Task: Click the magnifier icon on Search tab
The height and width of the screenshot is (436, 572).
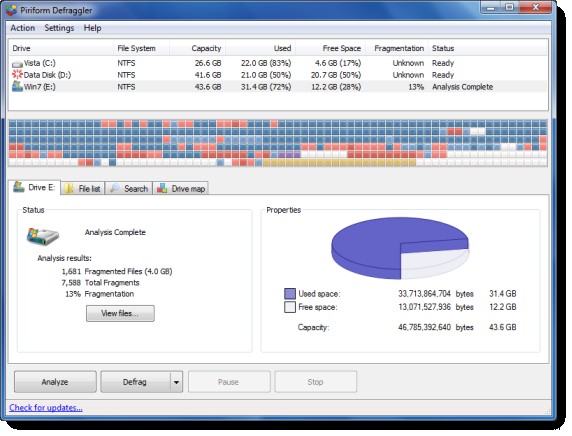Action: pos(115,189)
